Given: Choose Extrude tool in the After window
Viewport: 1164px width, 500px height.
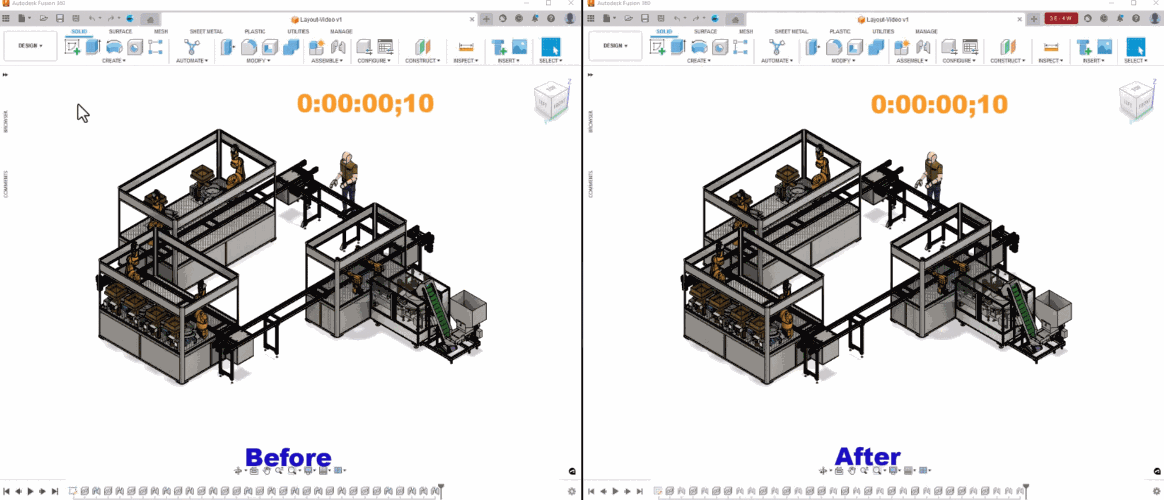Looking at the screenshot, I should point(678,47).
